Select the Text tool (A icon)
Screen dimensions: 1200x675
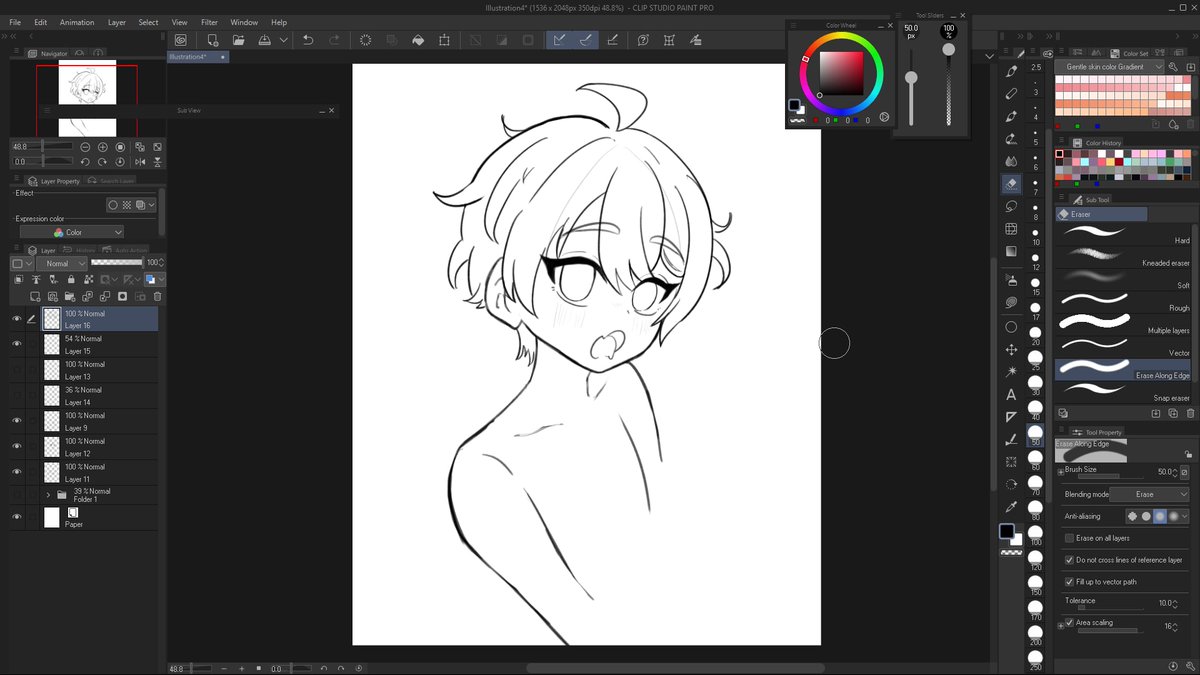pyautogui.click(x=1011, y=395)
